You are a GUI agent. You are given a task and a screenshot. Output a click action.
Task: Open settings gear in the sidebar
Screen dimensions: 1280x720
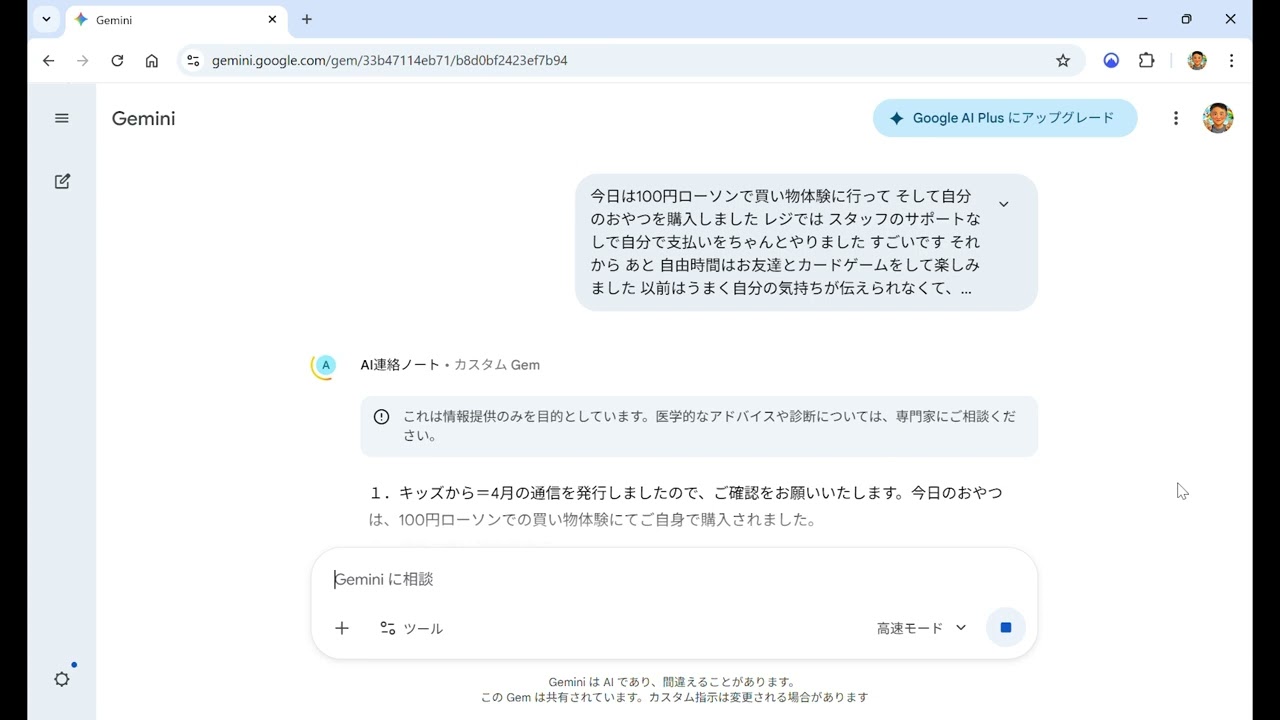[x=62, y=679]
